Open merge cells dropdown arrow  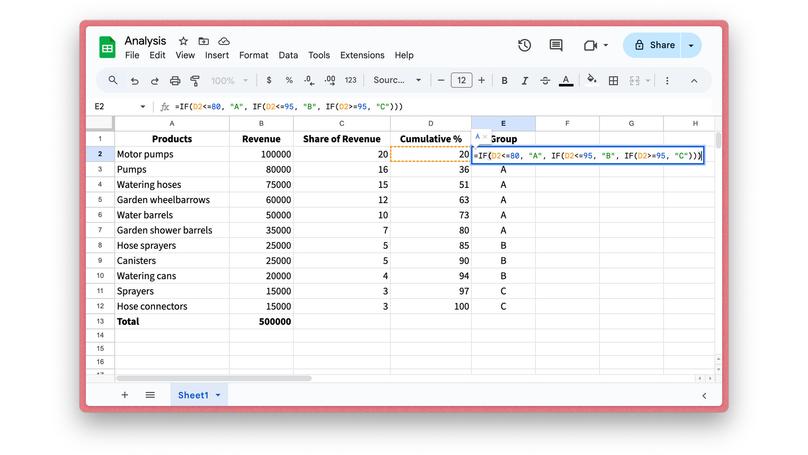click(x=648, y=80)
